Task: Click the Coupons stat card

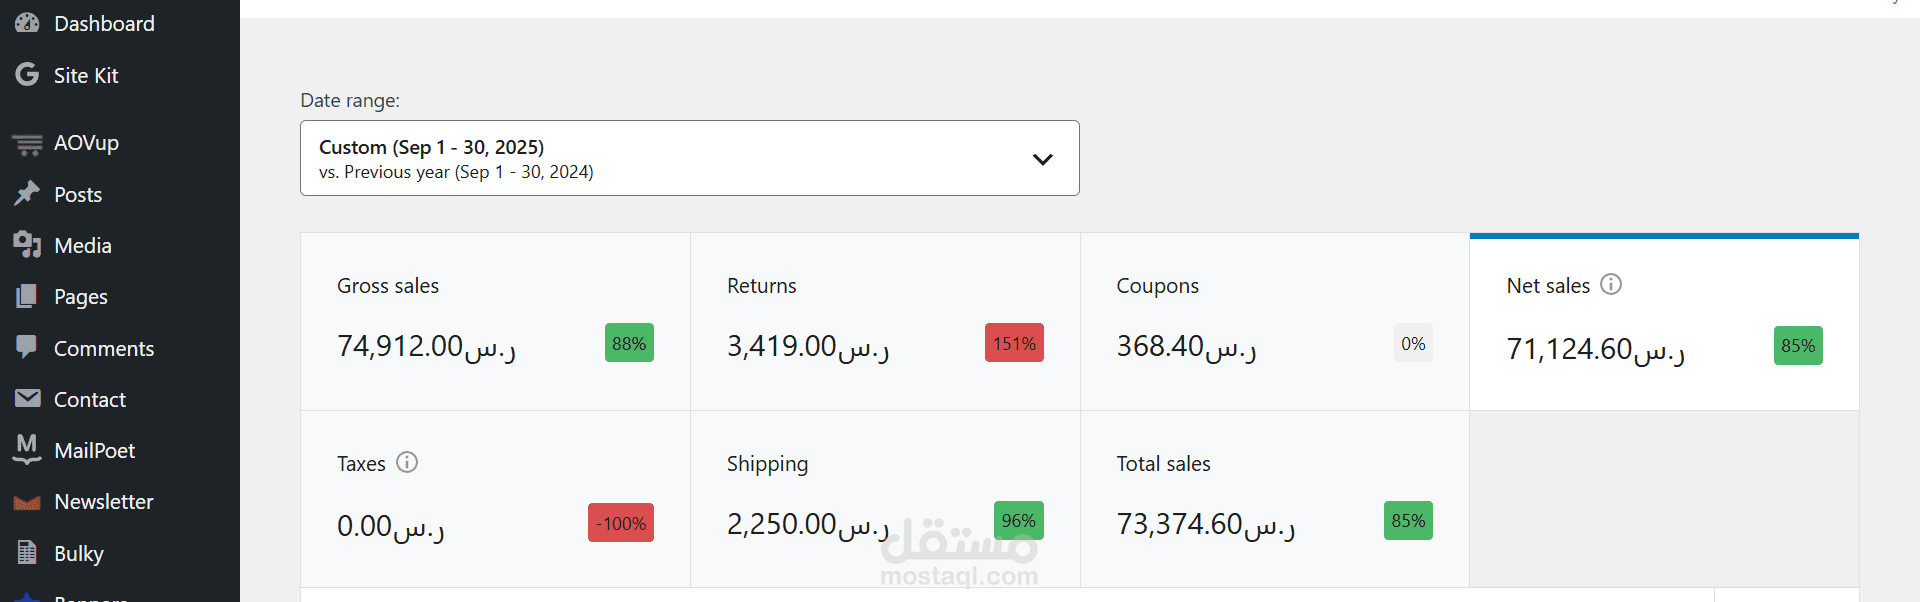Action: coord(1274,320)
